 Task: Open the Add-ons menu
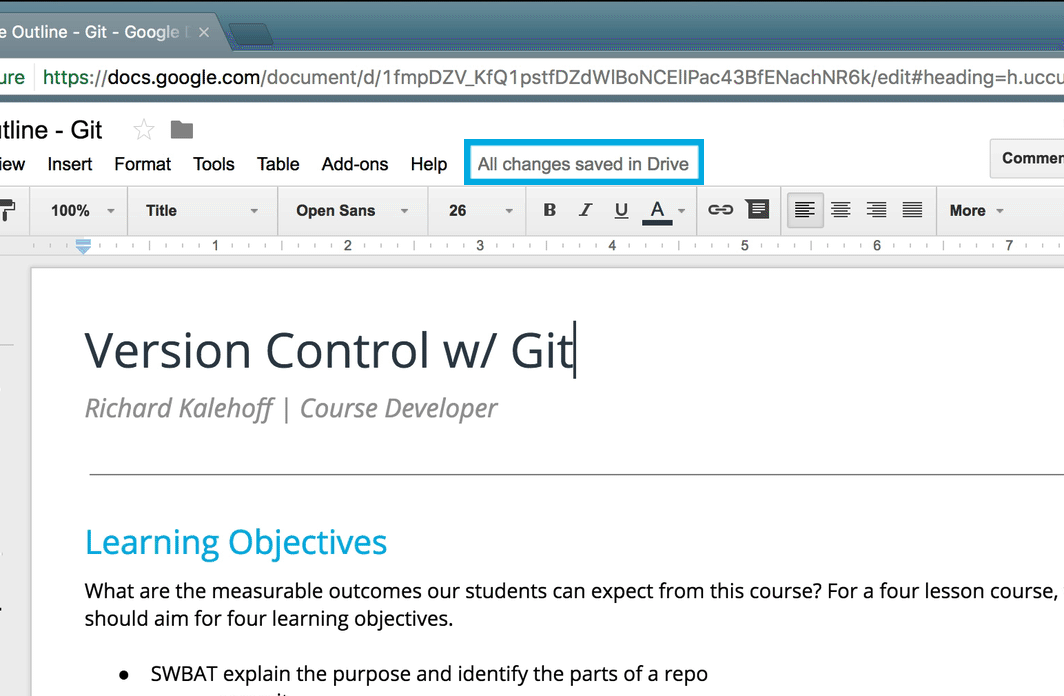pos(354,164)
